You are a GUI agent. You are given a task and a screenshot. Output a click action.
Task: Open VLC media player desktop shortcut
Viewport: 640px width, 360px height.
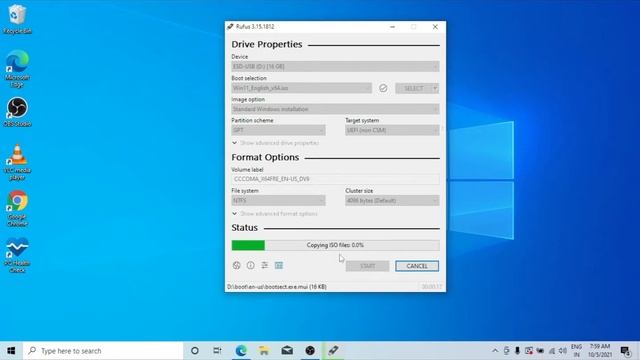[17, 162]
